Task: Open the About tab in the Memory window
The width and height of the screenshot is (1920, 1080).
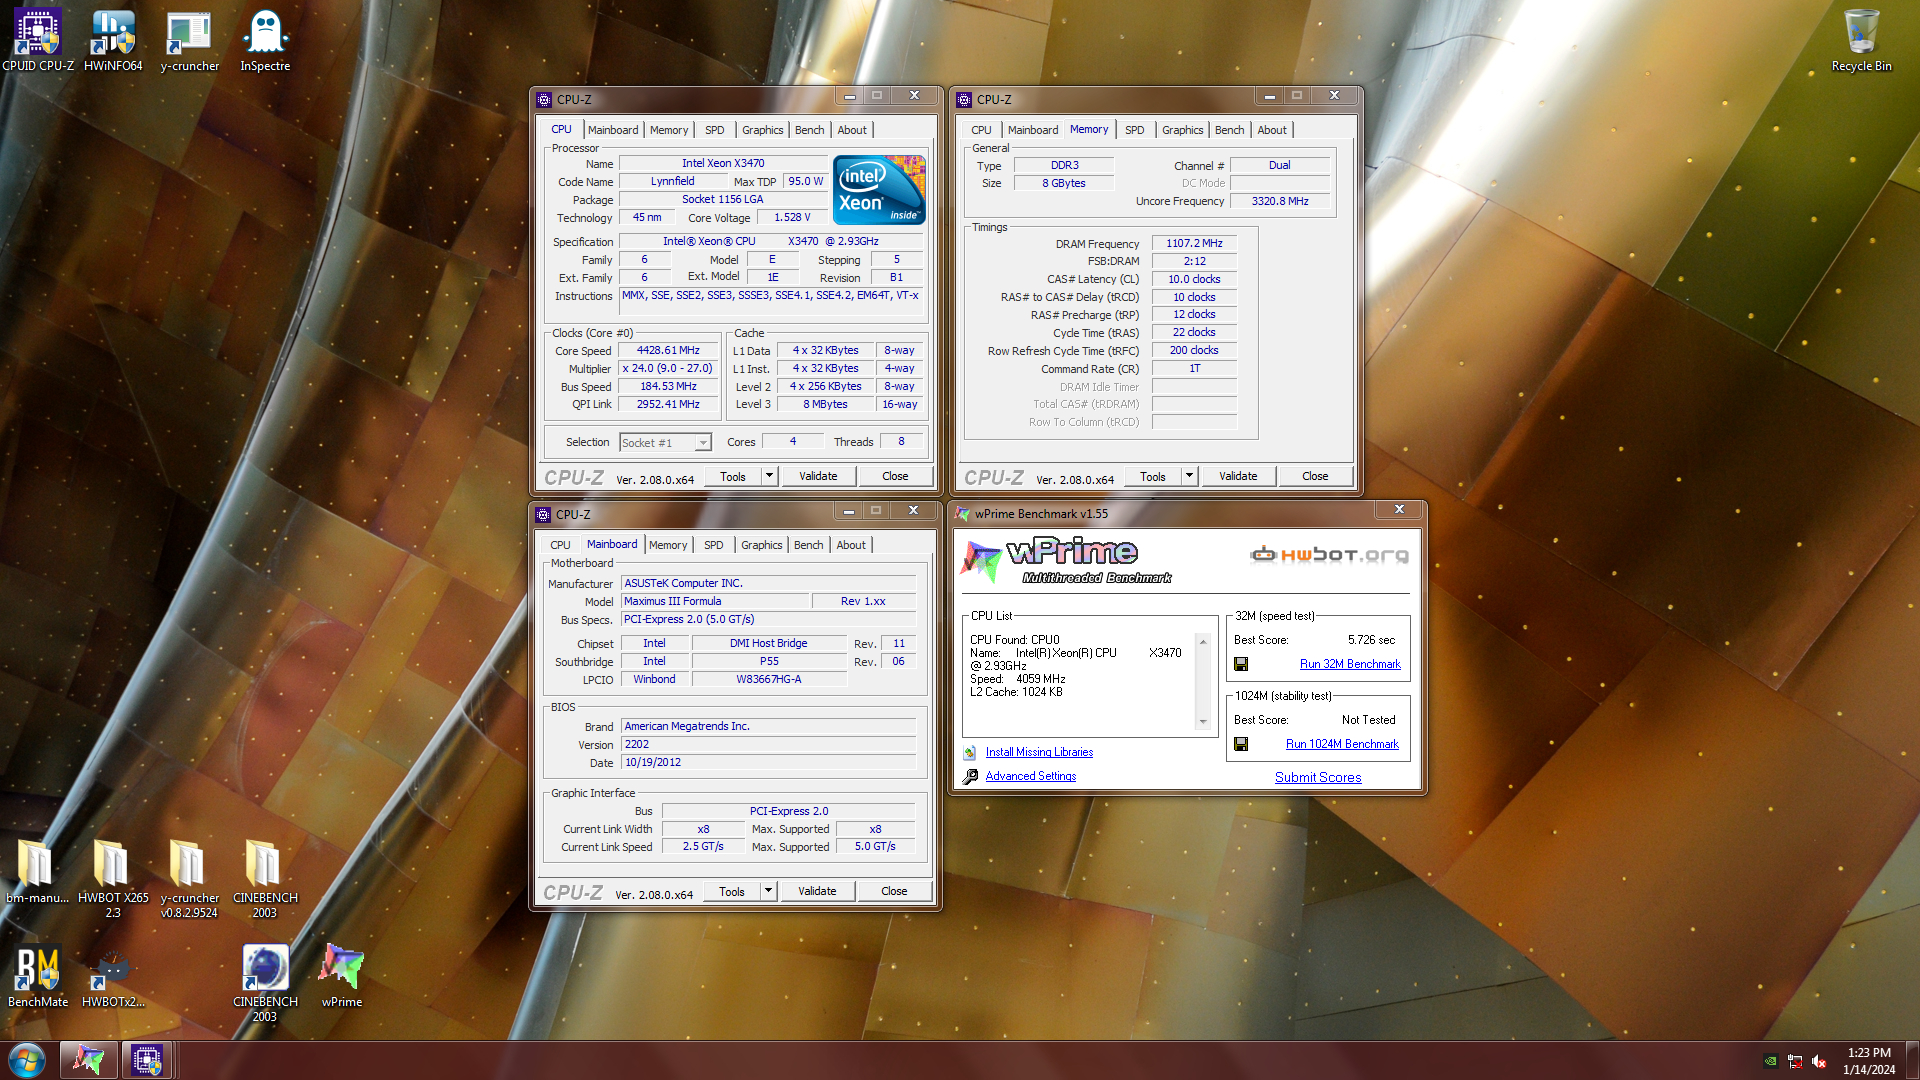Action: [1272, 130]
